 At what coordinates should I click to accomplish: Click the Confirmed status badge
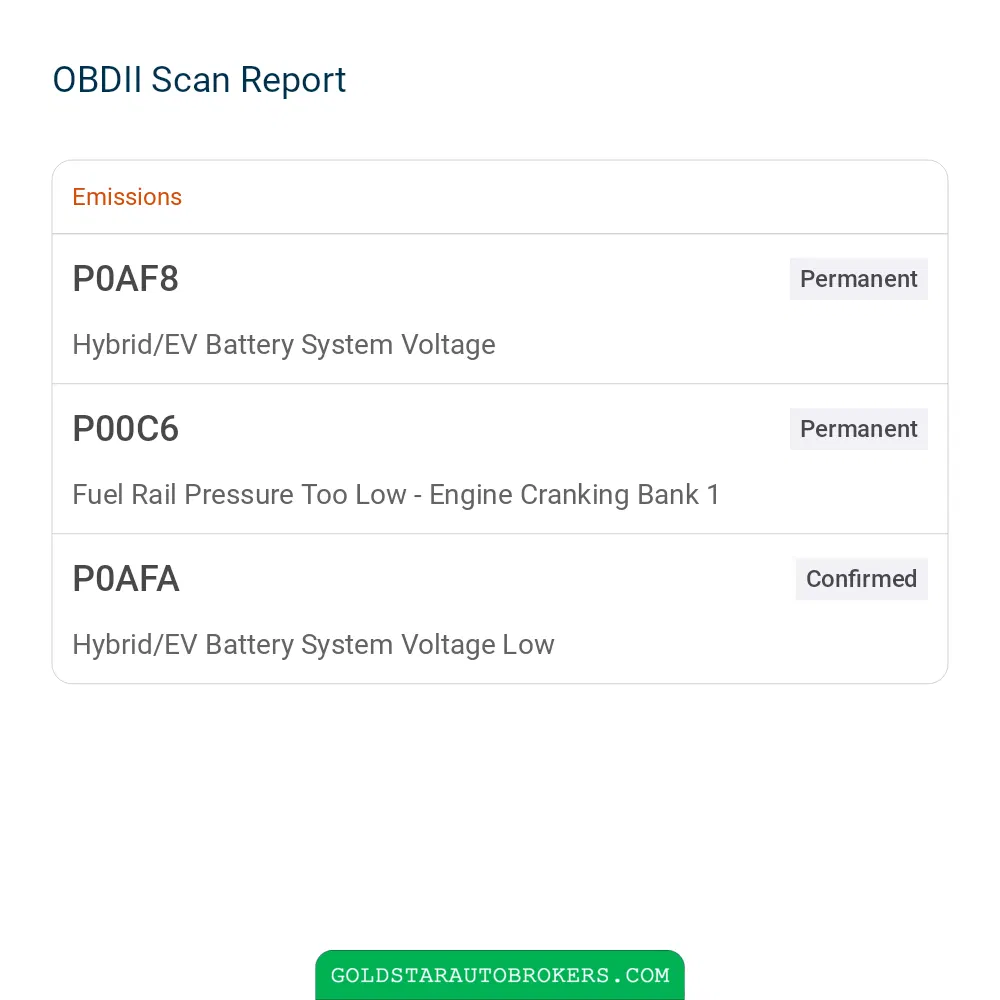(x=862, y=578)
